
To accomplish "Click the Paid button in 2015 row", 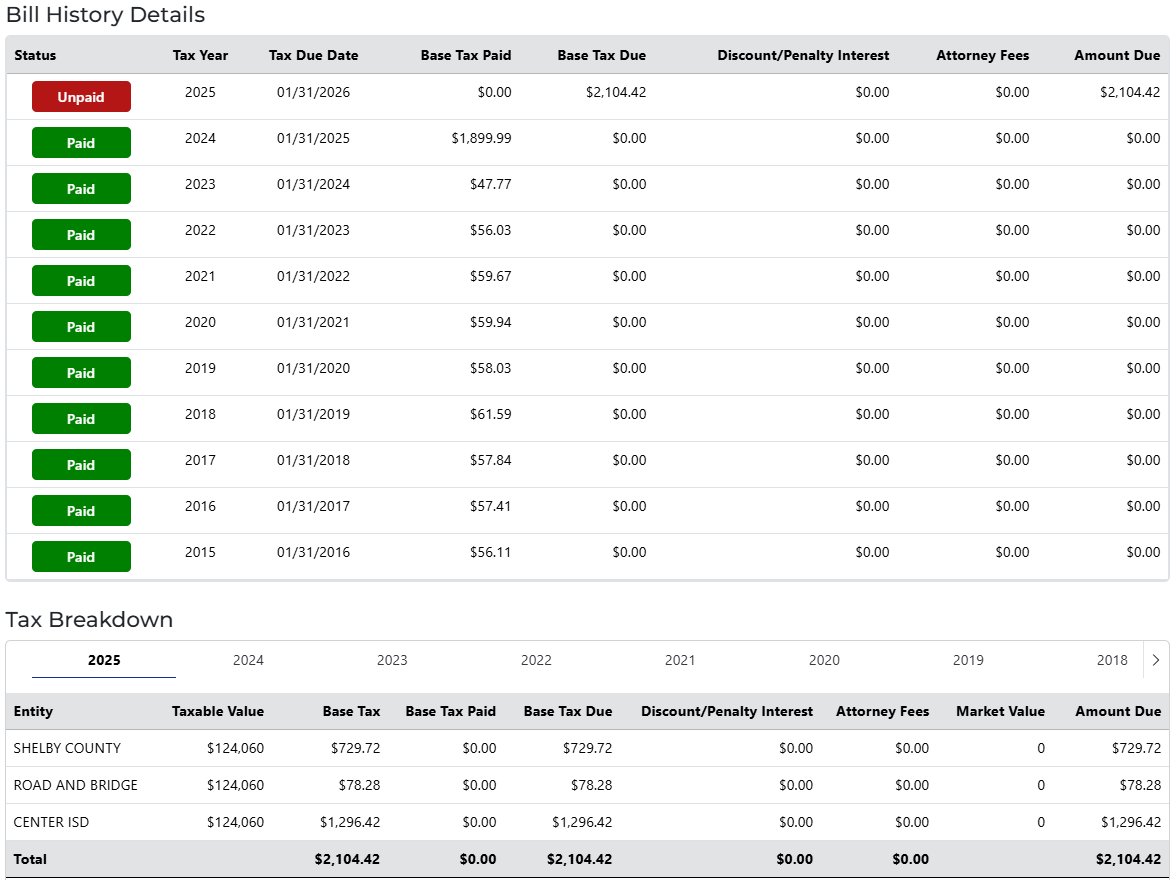I will click(81, 557).
